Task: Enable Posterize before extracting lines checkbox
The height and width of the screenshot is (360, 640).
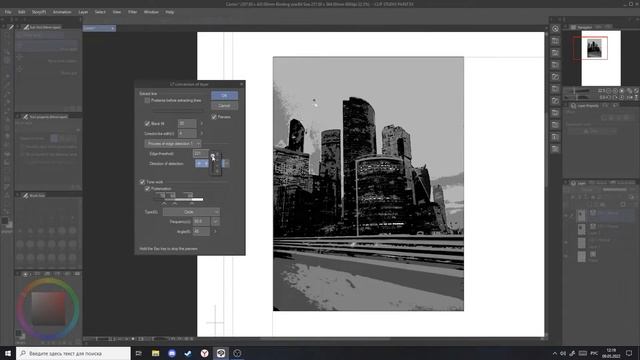Action: tap(147, 100)
